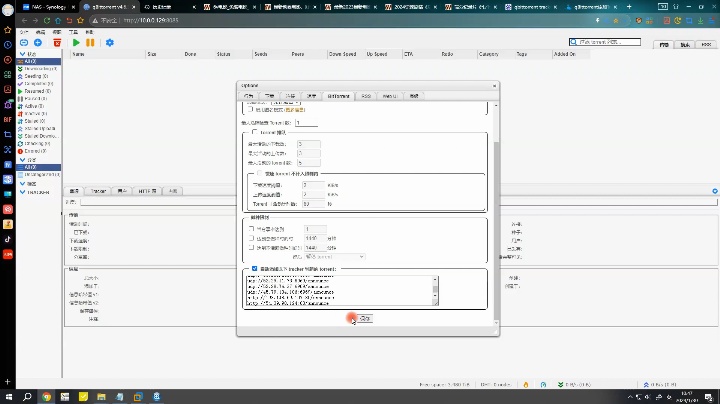Select the Completed filter in sidebar

click(39, 84)
